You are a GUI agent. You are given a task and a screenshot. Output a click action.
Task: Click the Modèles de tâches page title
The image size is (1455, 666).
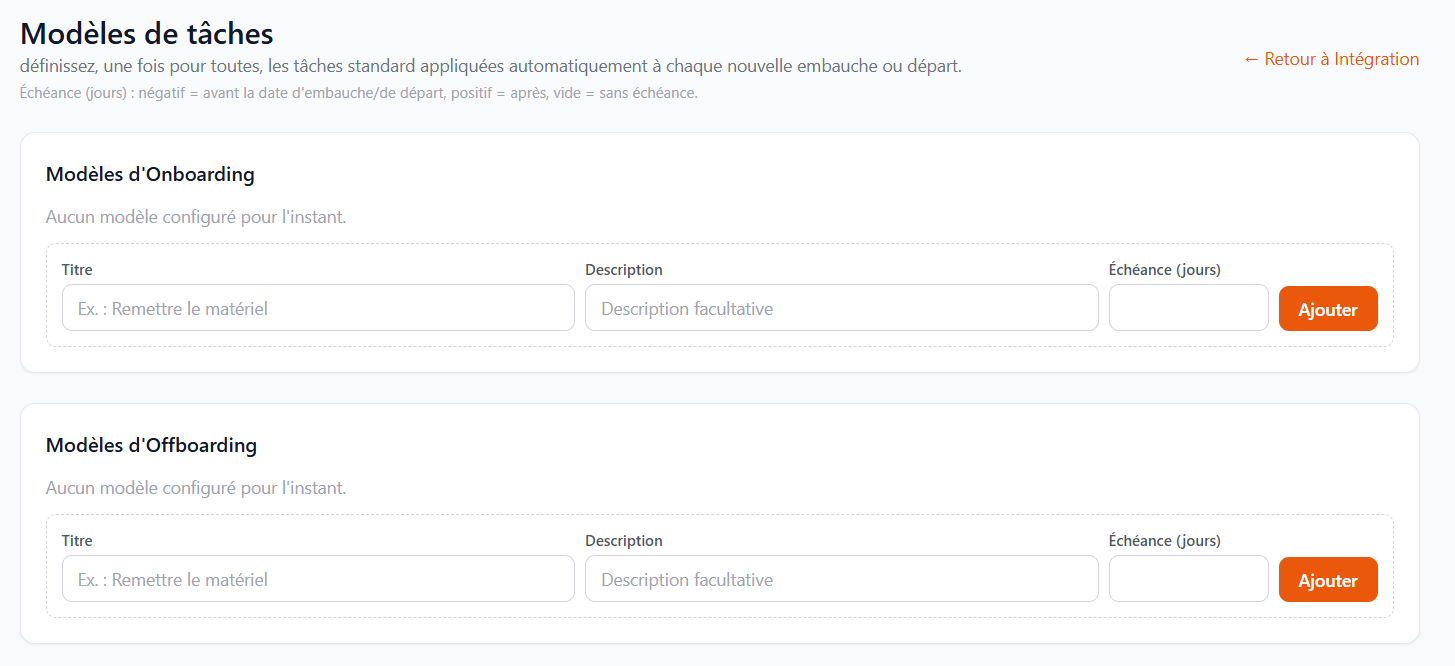(147, 33)
